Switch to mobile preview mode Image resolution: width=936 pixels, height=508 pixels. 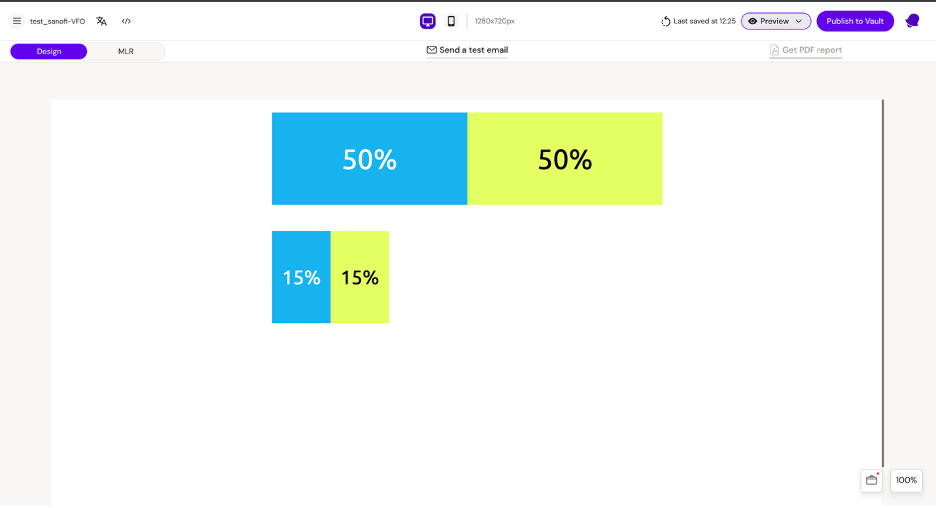[451, 21]
